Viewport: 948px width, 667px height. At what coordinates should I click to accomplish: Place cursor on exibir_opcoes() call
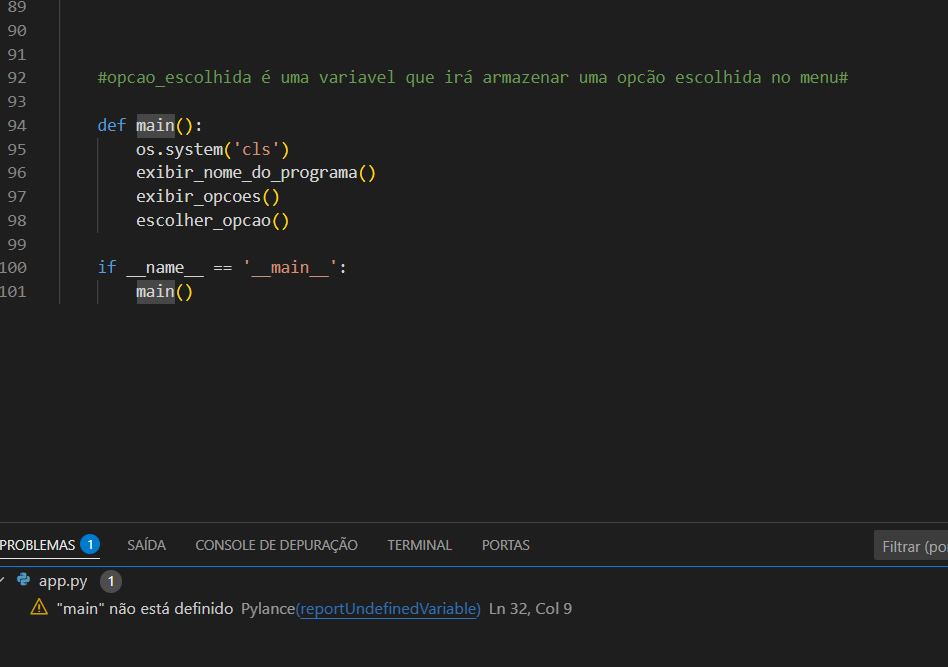207,197
